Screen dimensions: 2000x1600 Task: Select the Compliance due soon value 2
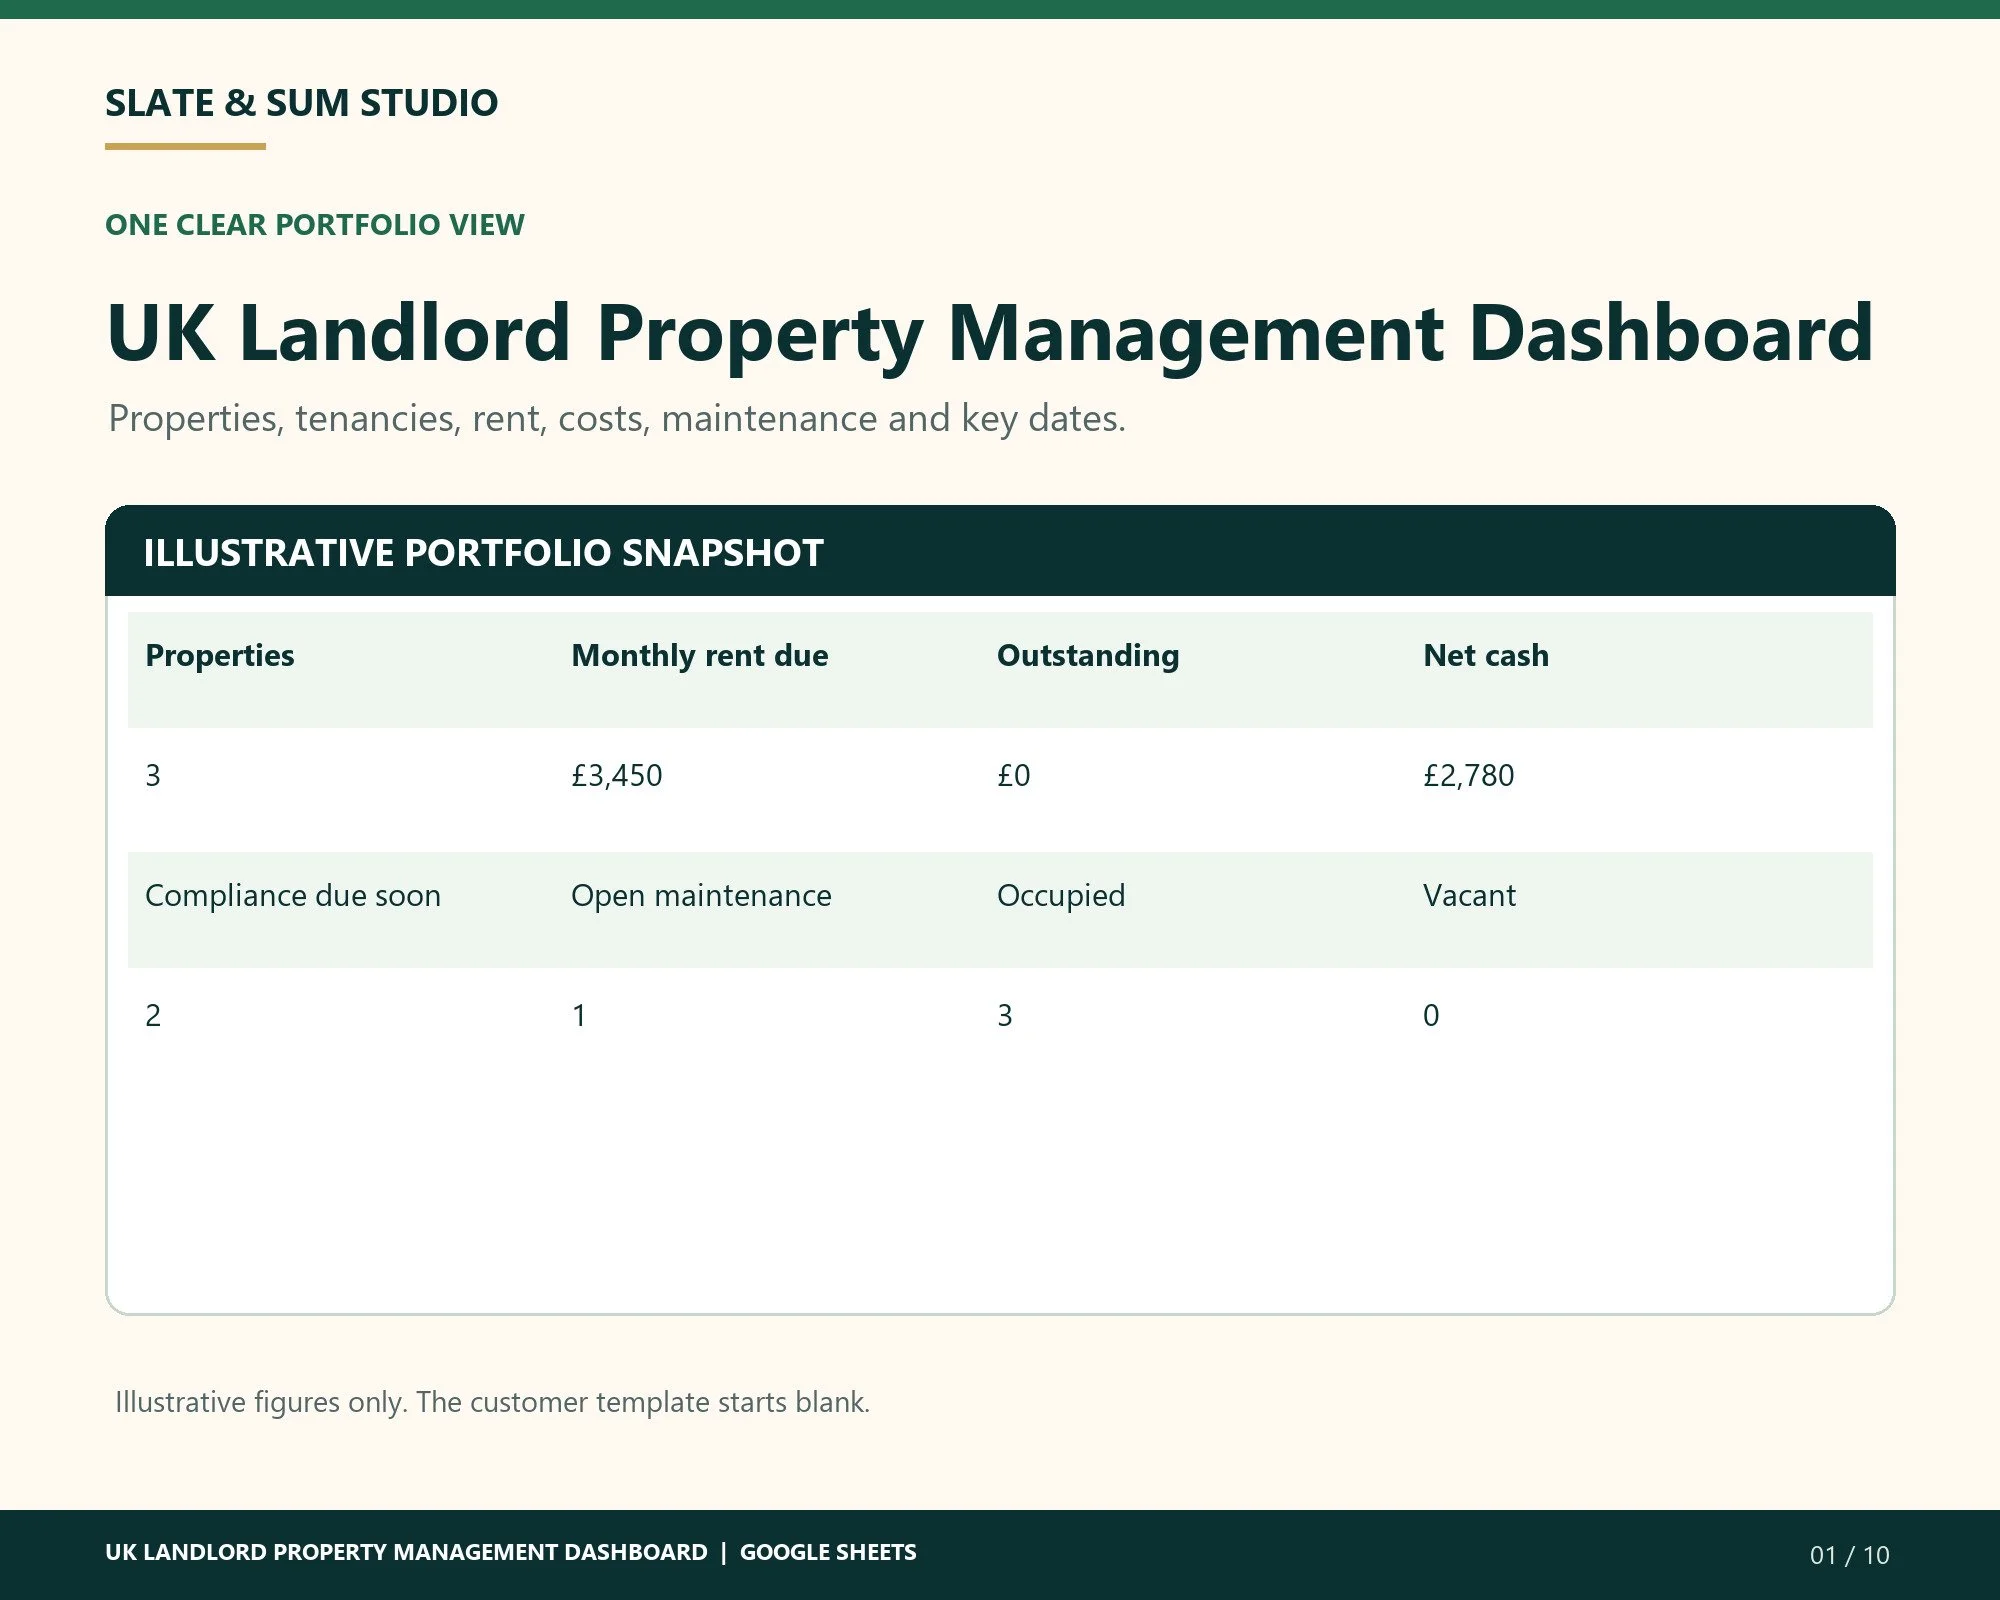[153, 1015]
